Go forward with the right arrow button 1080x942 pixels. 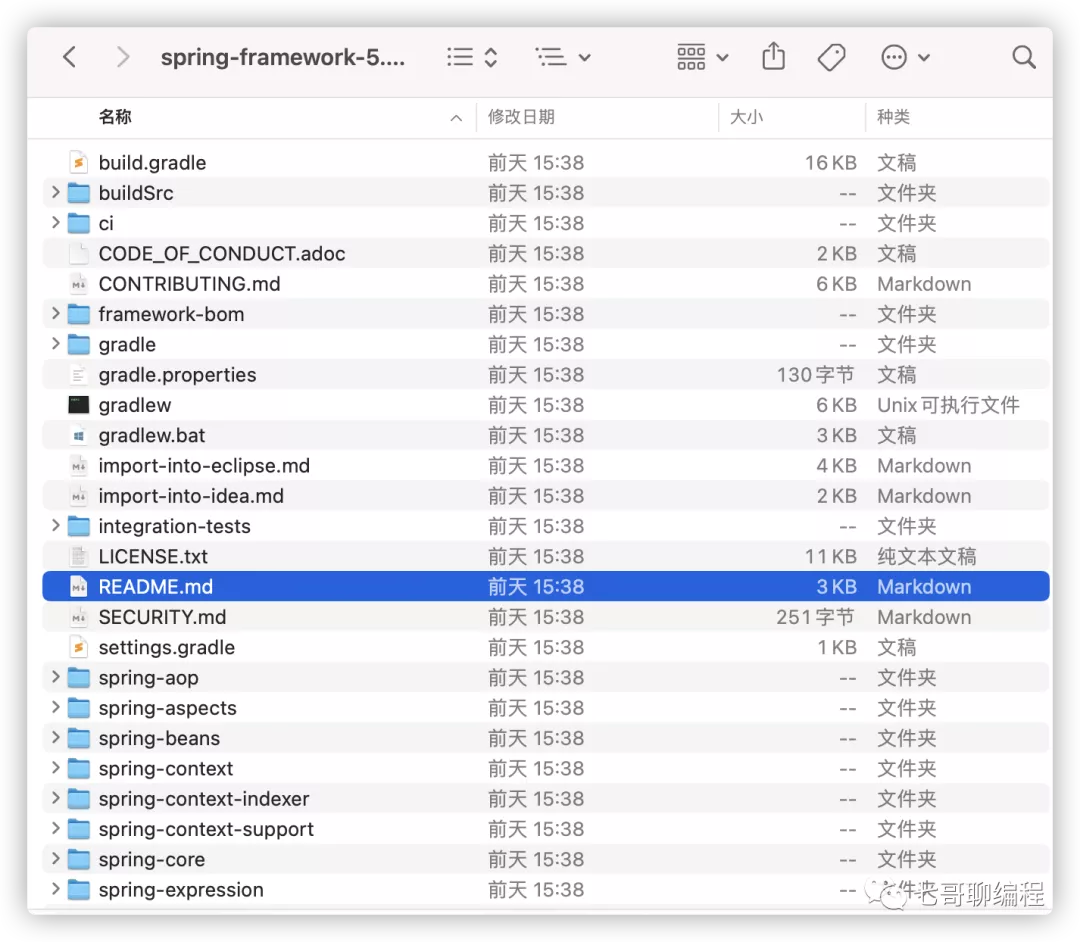click(123, 57)
